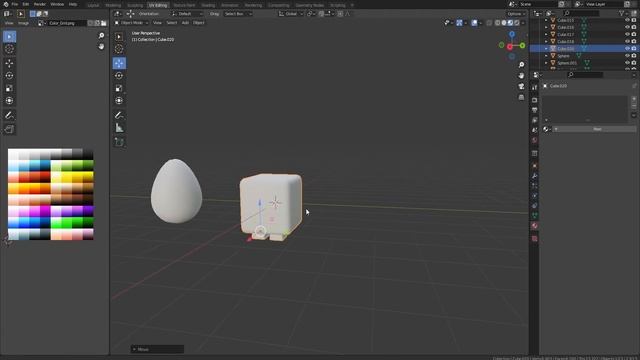Add a material slot with the plus button
The height and width of the screenshot is (360, 640).
[x=634, y=99]
